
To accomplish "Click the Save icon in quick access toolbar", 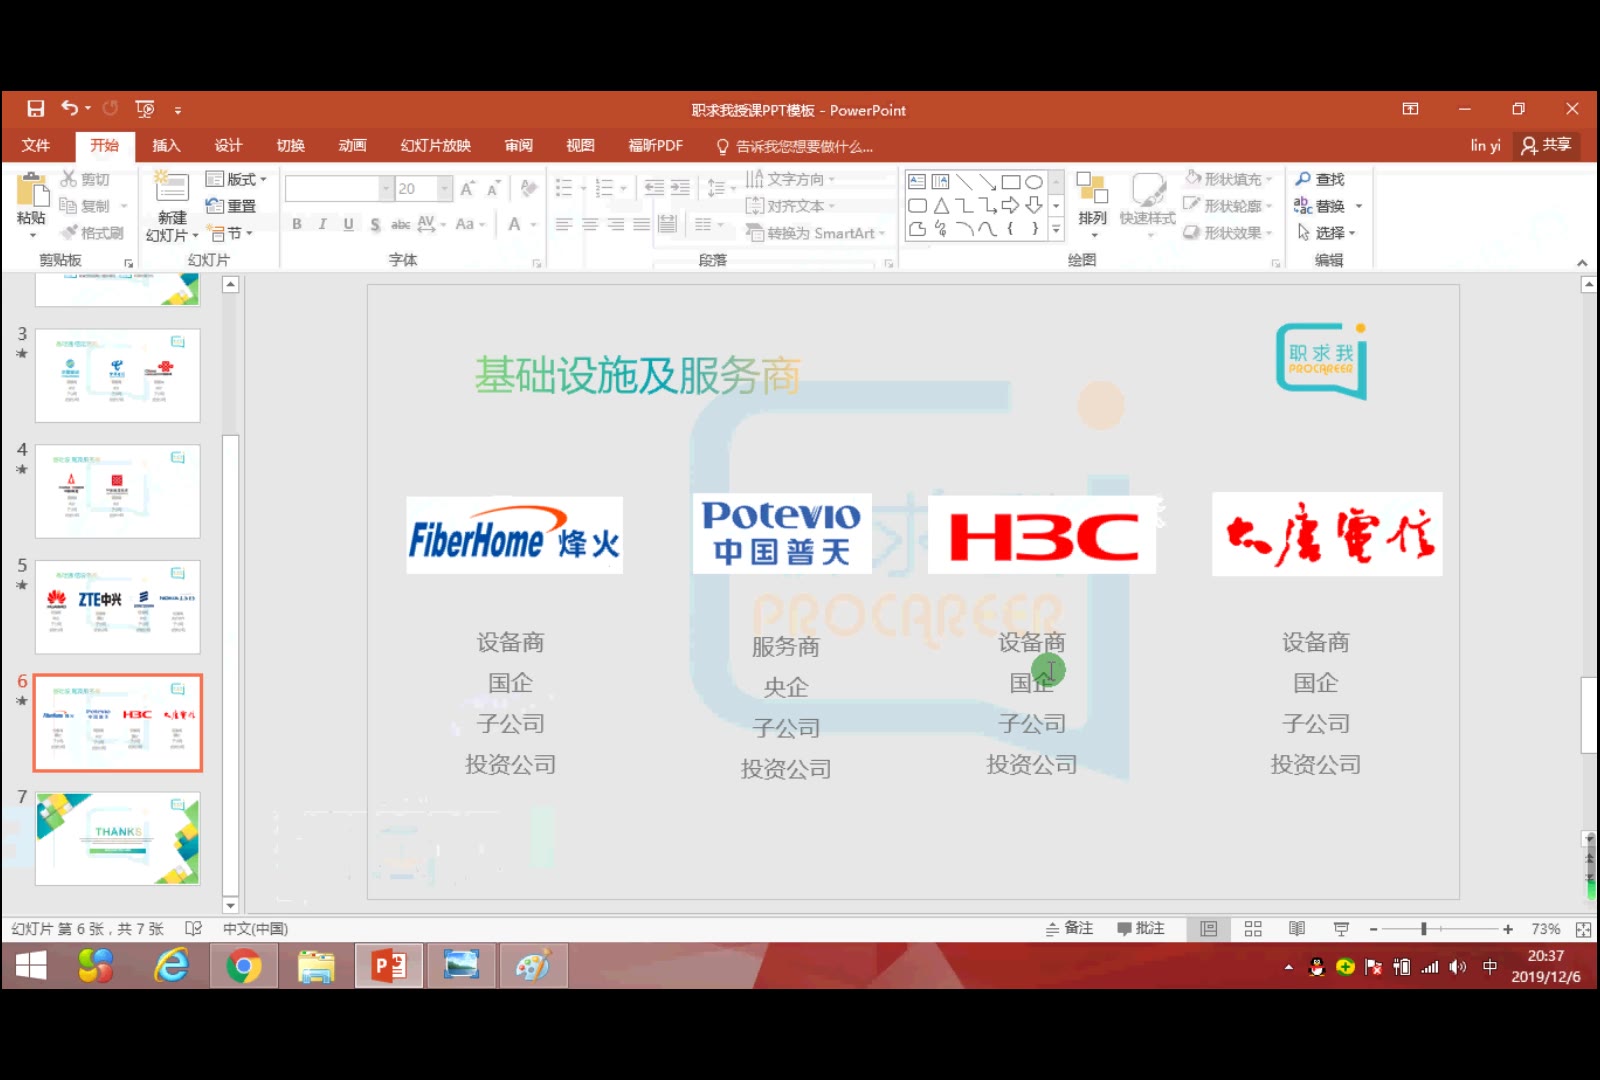I will [35, 109].
